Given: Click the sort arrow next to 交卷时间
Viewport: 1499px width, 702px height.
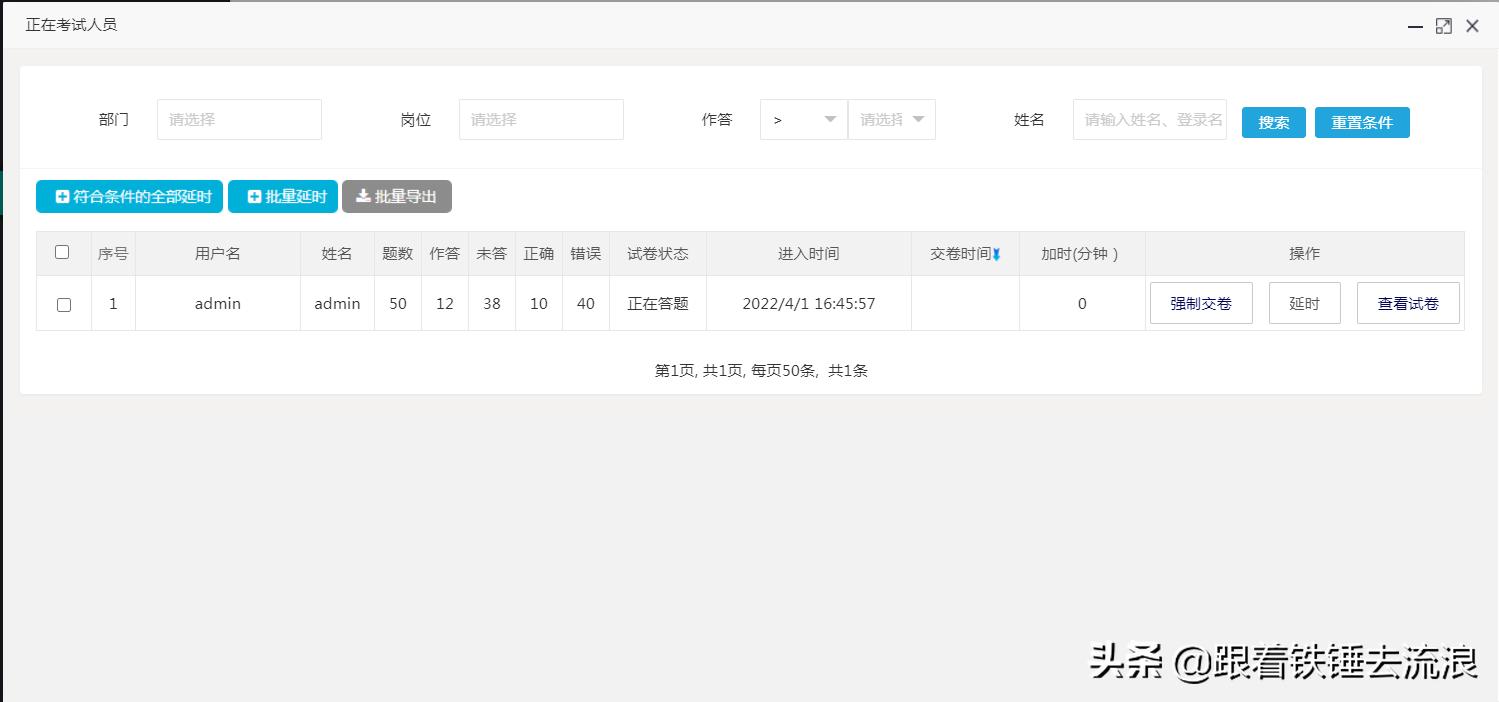Looking at the screenshot, I should (998, 253).
